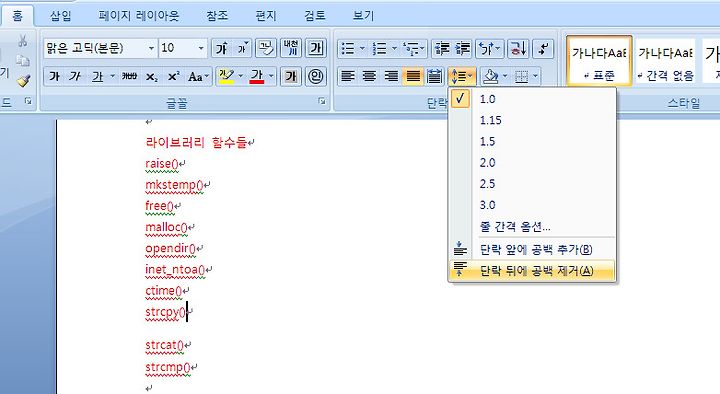Select line spacing 1.15
The image size is (720, 394).
532,120
